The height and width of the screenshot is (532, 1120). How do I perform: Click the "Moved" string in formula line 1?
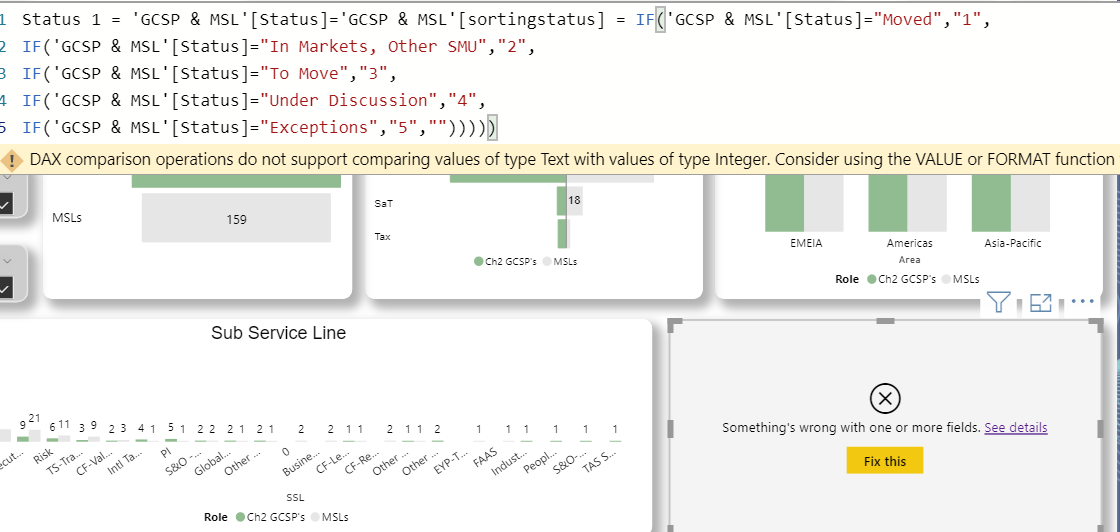click(x=912, y=19)
